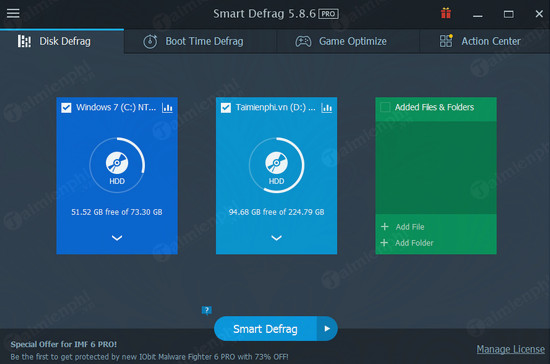Uncheck the Taimienphi.vn (D:) drive checkbox

226,108
